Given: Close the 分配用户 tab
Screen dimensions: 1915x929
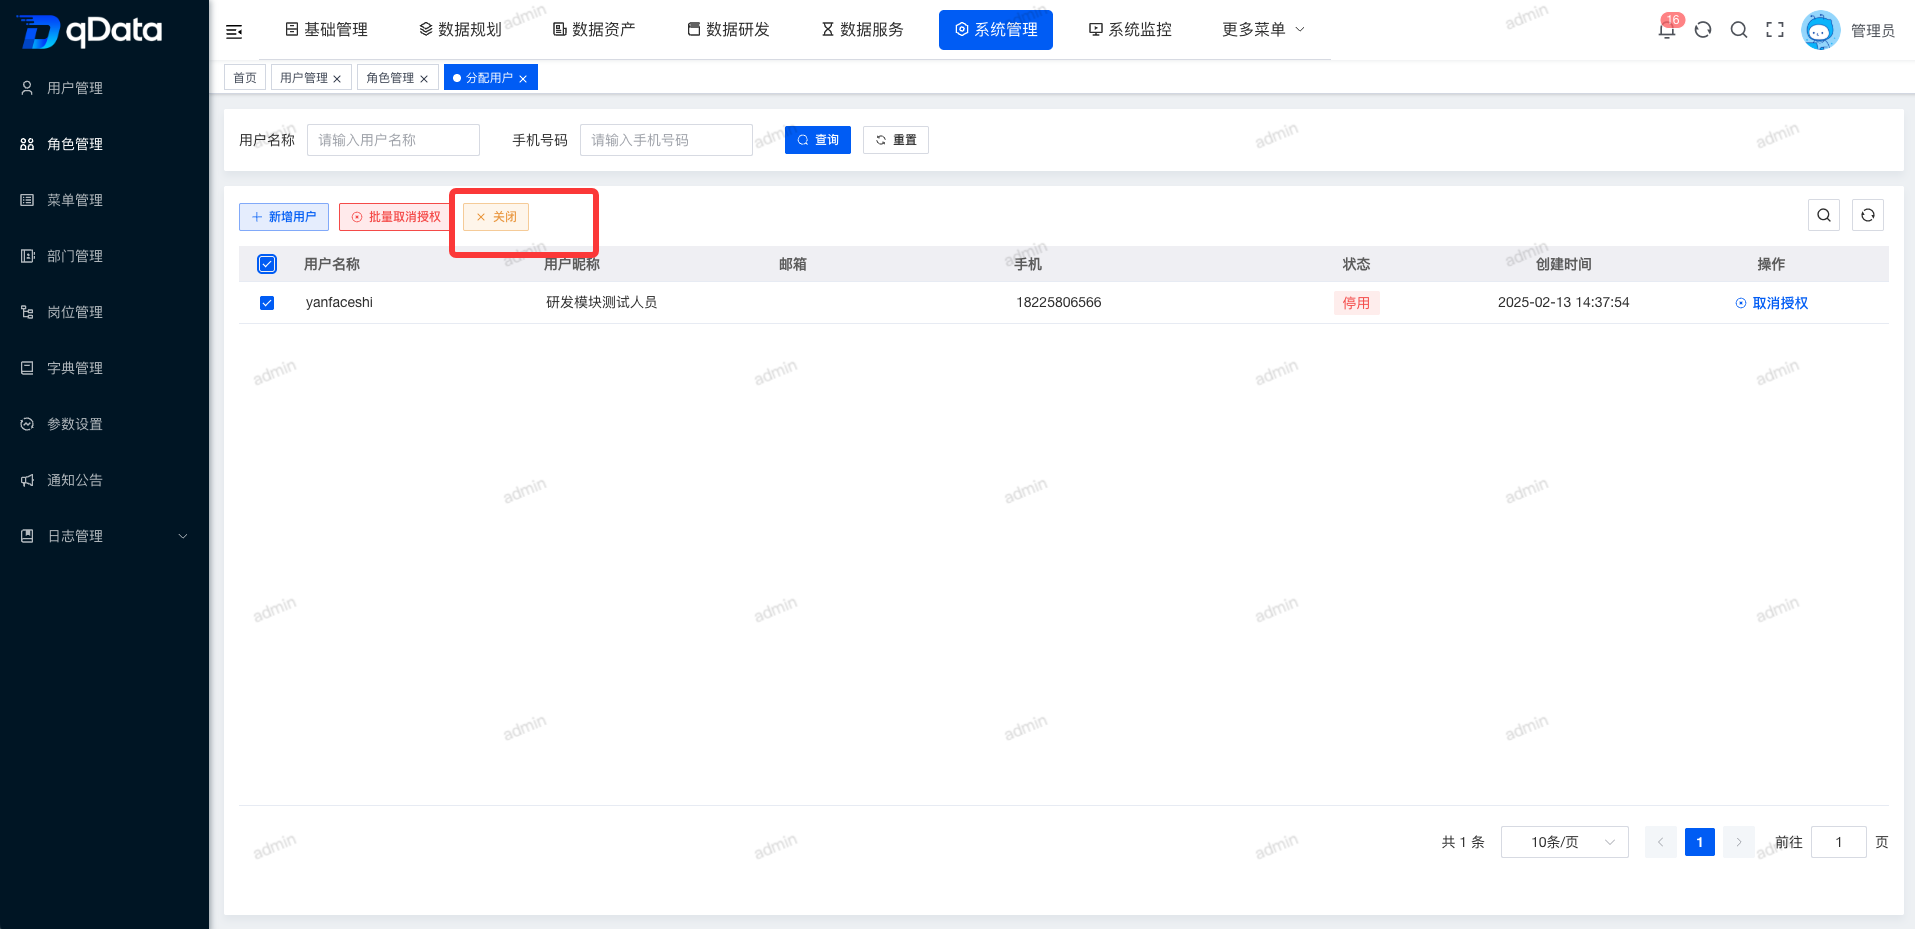Looking at the screenshot, I should [x=523, y=79].
